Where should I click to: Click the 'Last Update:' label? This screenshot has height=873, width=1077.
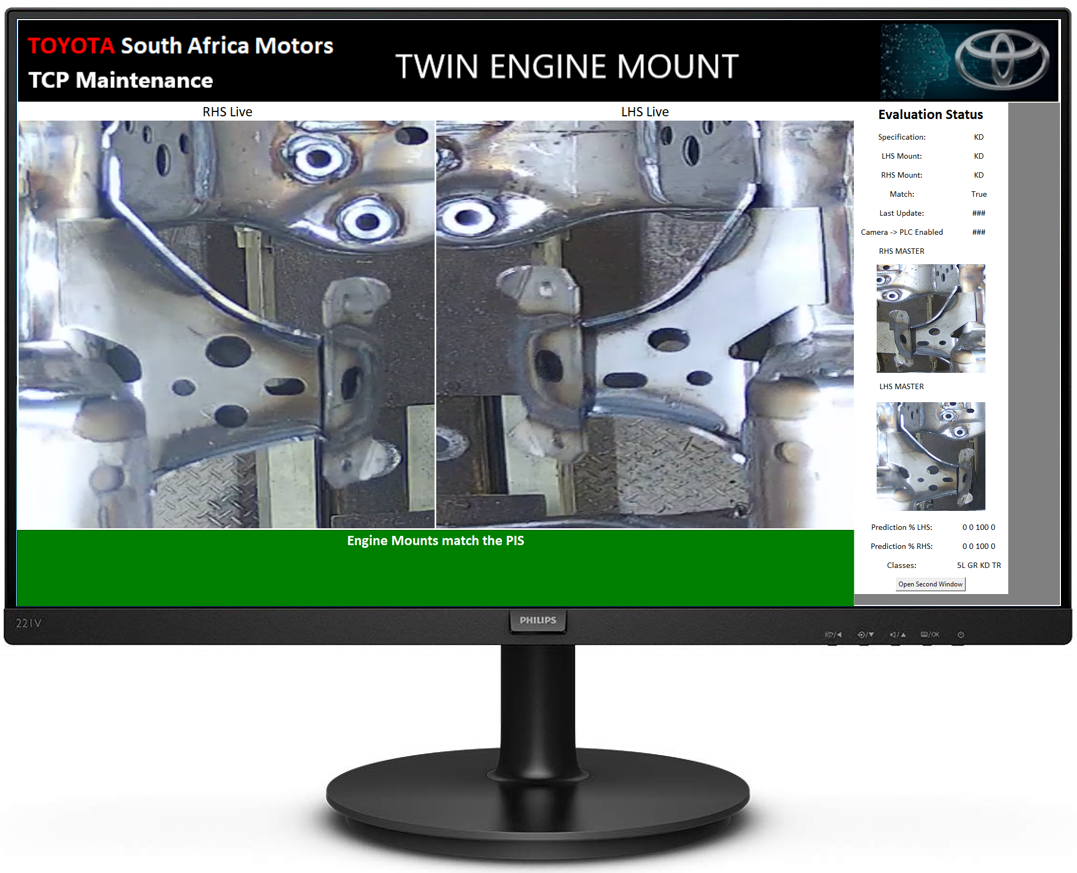pos(901,214)
